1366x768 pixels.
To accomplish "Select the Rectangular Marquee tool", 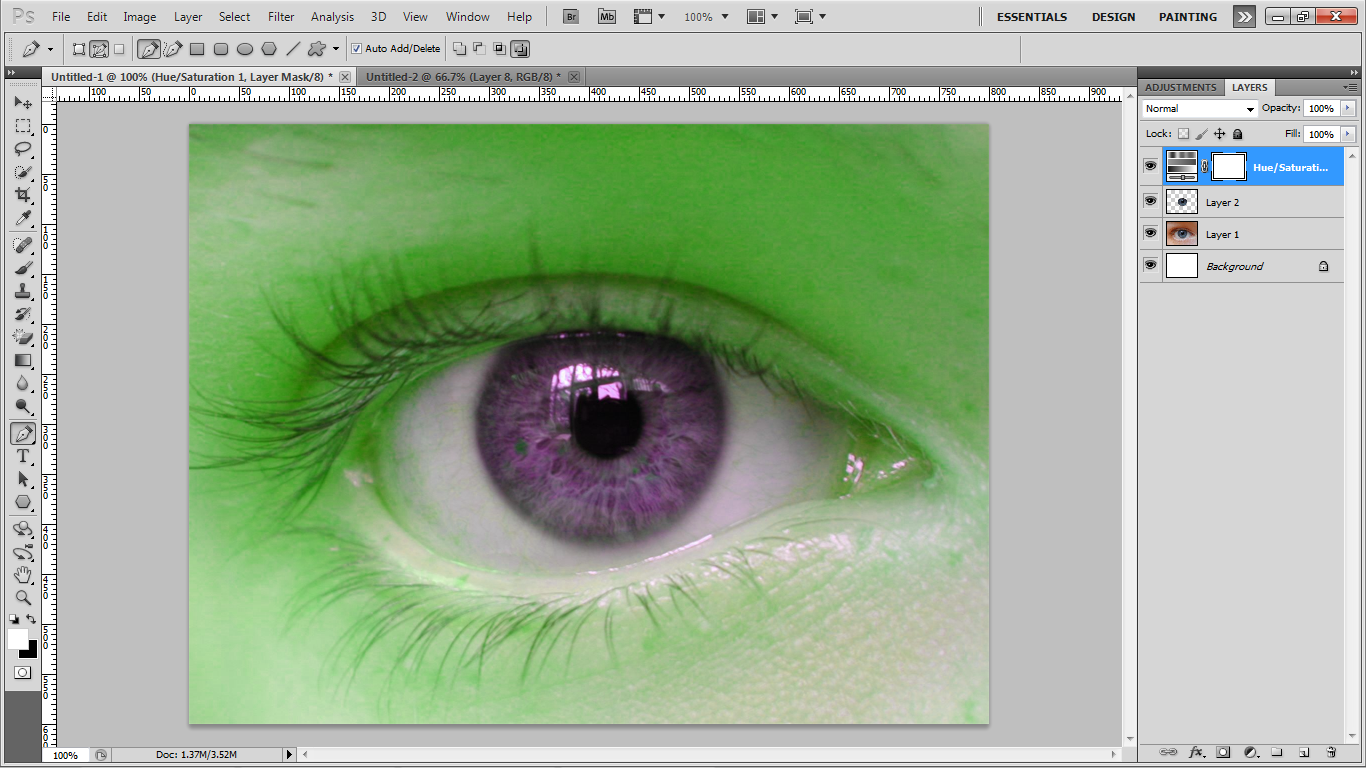I will [23, 126].
